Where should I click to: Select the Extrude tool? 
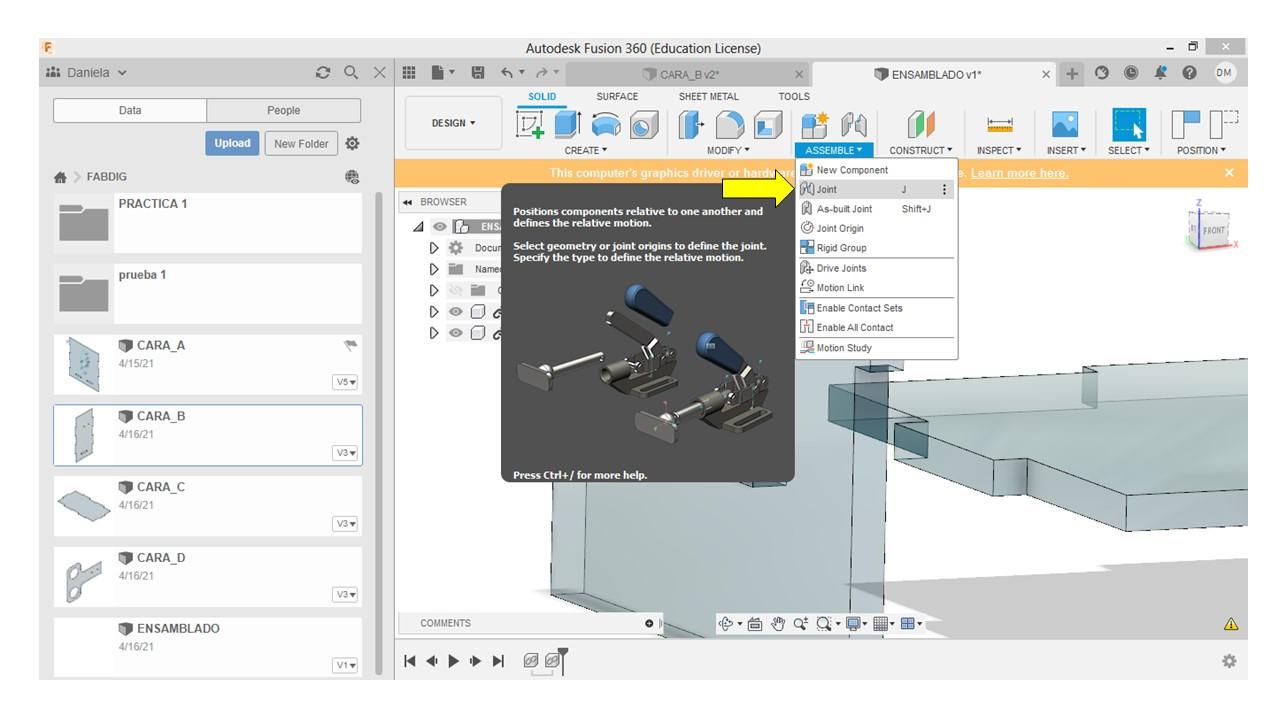567,124
